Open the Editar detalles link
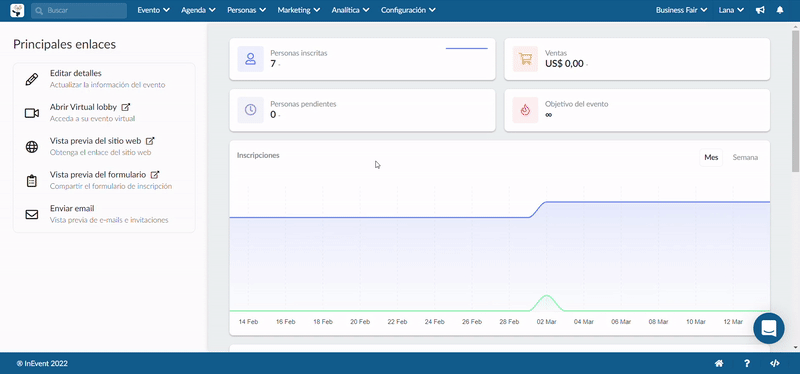The width and height of the screenshot is (800, 374). point(76,73)
